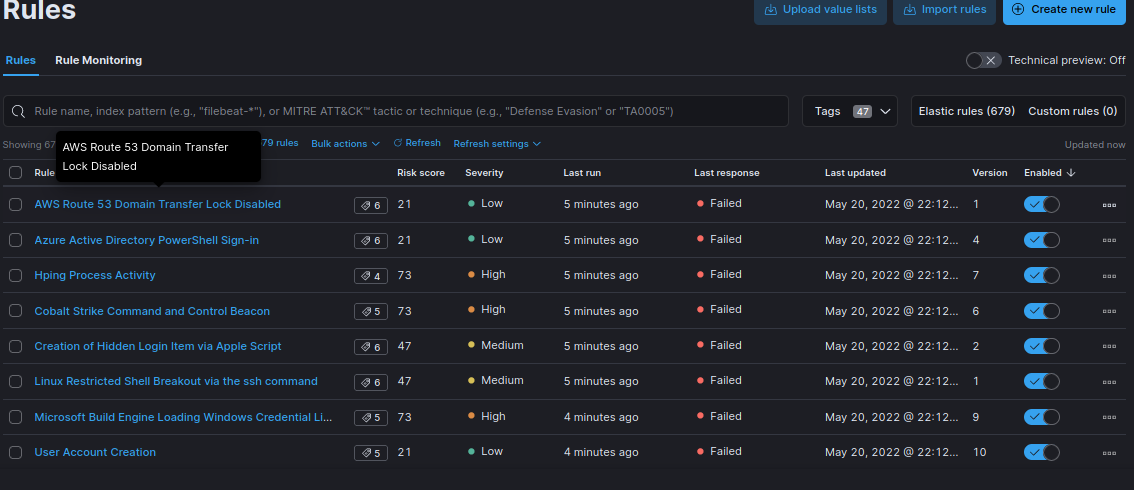Viewport: 1134px width, 490px height.
Task: Toggle the Technical preview switch
Action: click(x=984, y=61)
